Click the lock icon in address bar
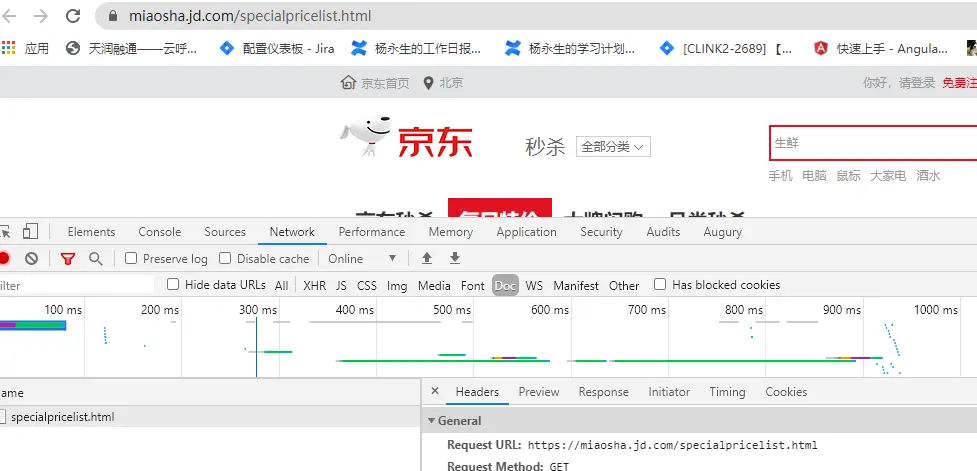 coord(113,16)
